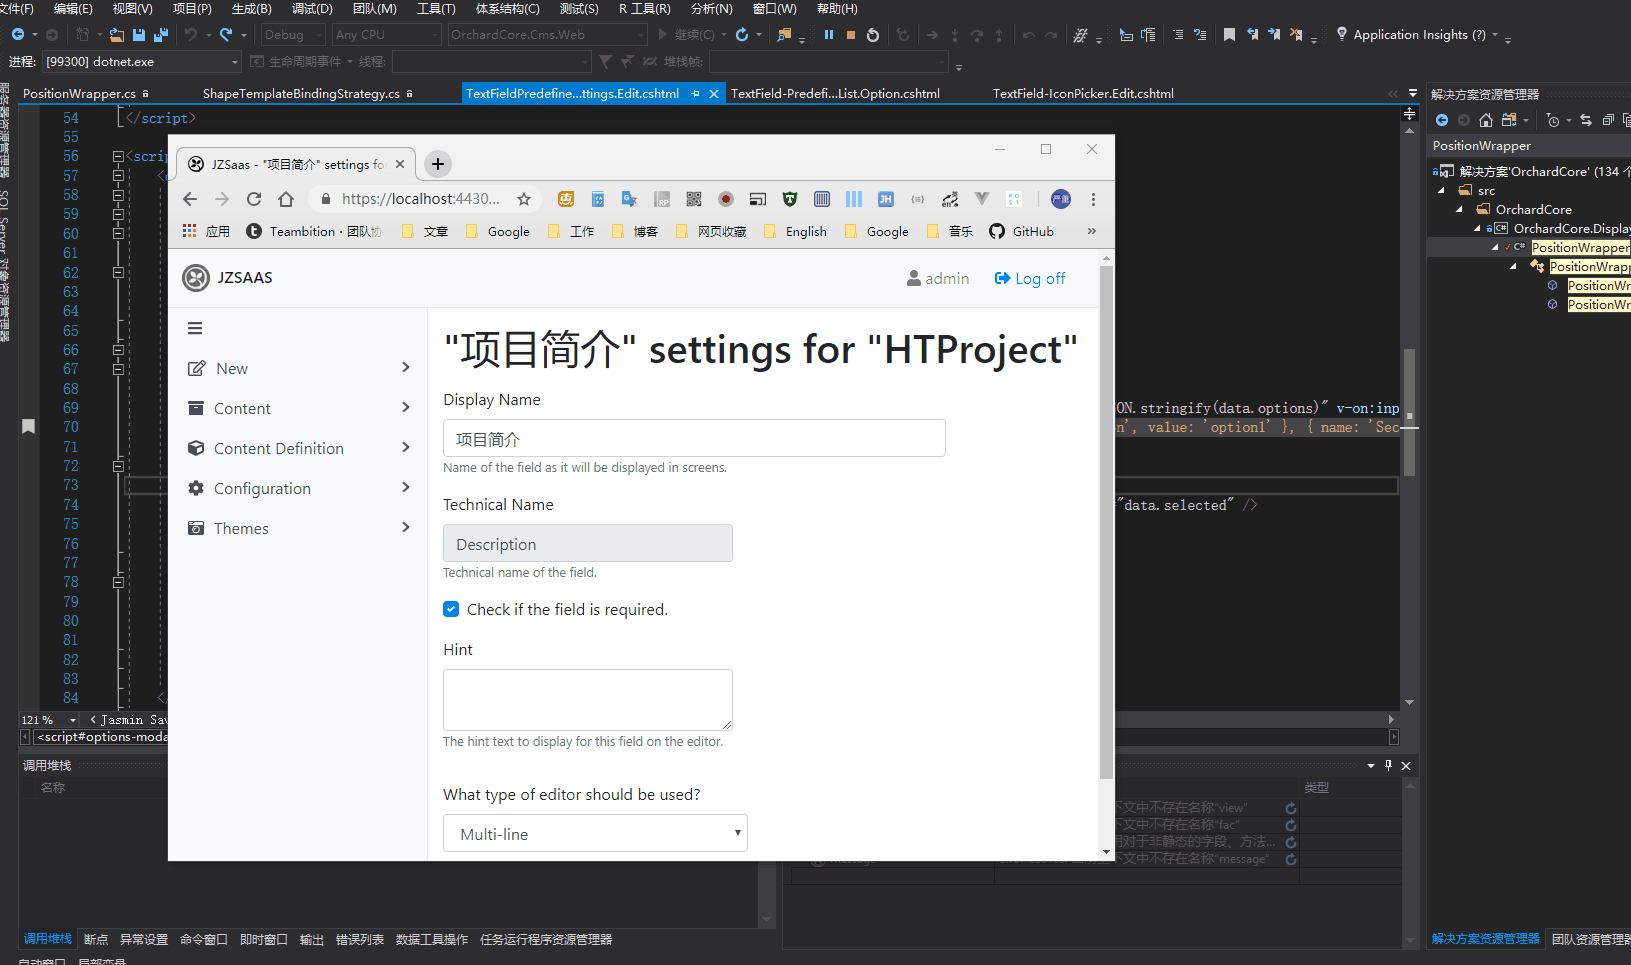Image resolution: width=1631 pixels, height=965 pixels.
Task: Stop debugging with the square stop icon
Action: coord(851,35)
